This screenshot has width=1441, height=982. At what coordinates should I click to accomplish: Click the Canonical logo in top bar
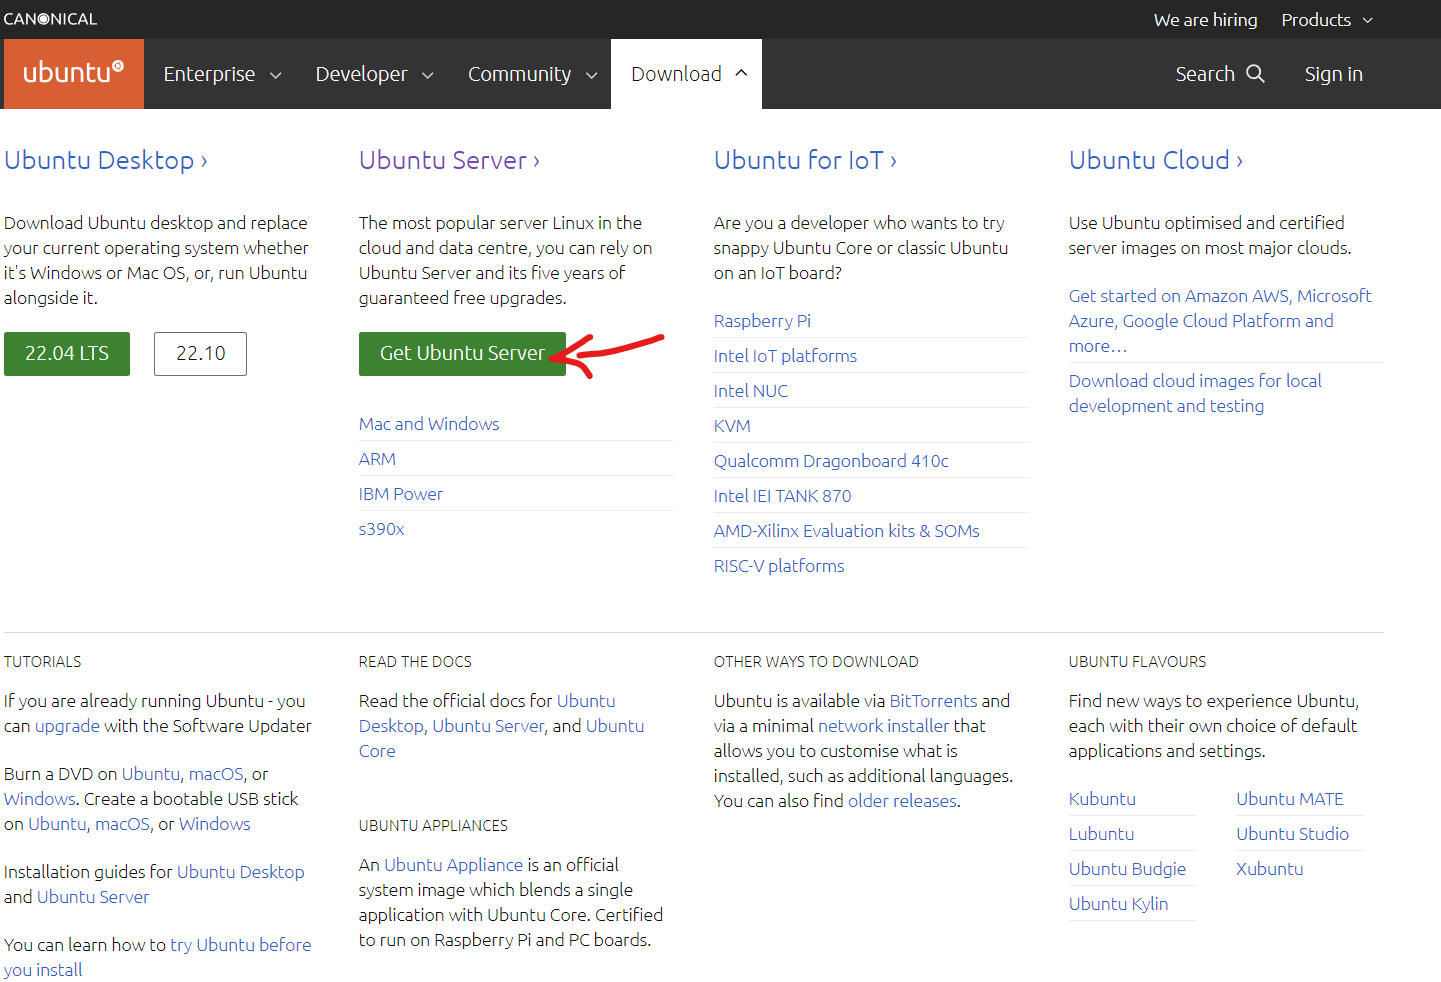(50, 19)
